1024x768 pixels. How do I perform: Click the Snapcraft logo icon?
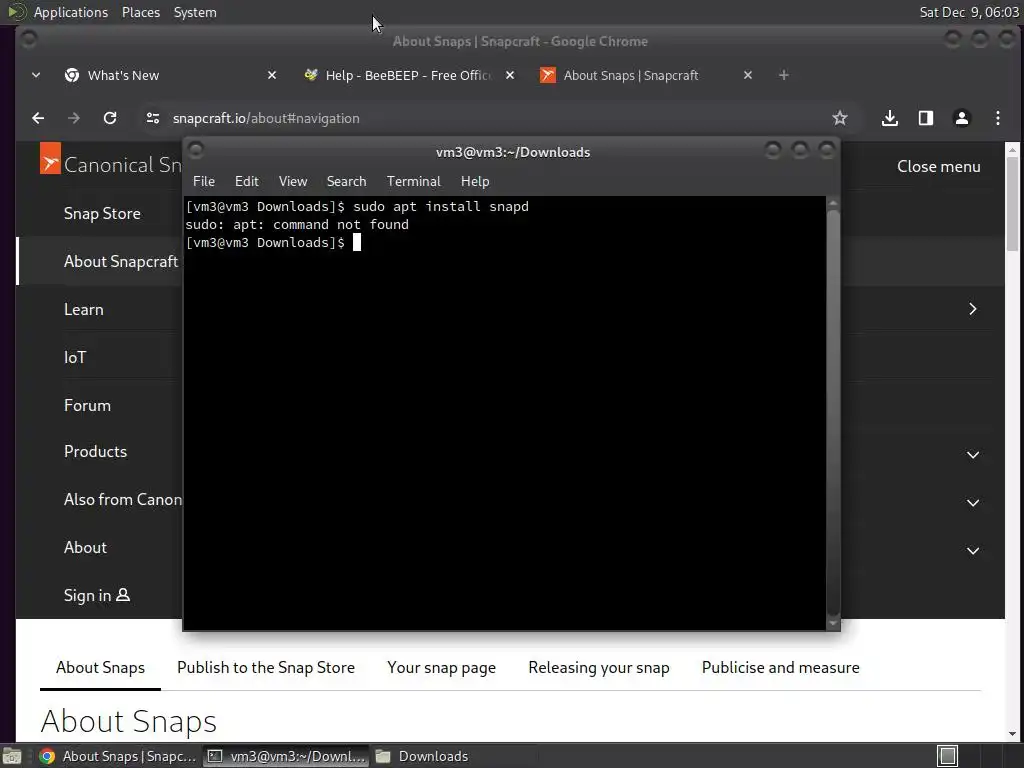point(50,159)
